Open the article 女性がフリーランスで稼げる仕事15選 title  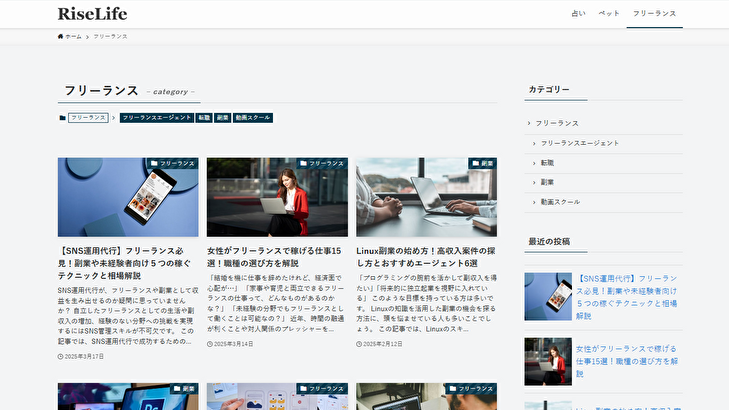275,257
